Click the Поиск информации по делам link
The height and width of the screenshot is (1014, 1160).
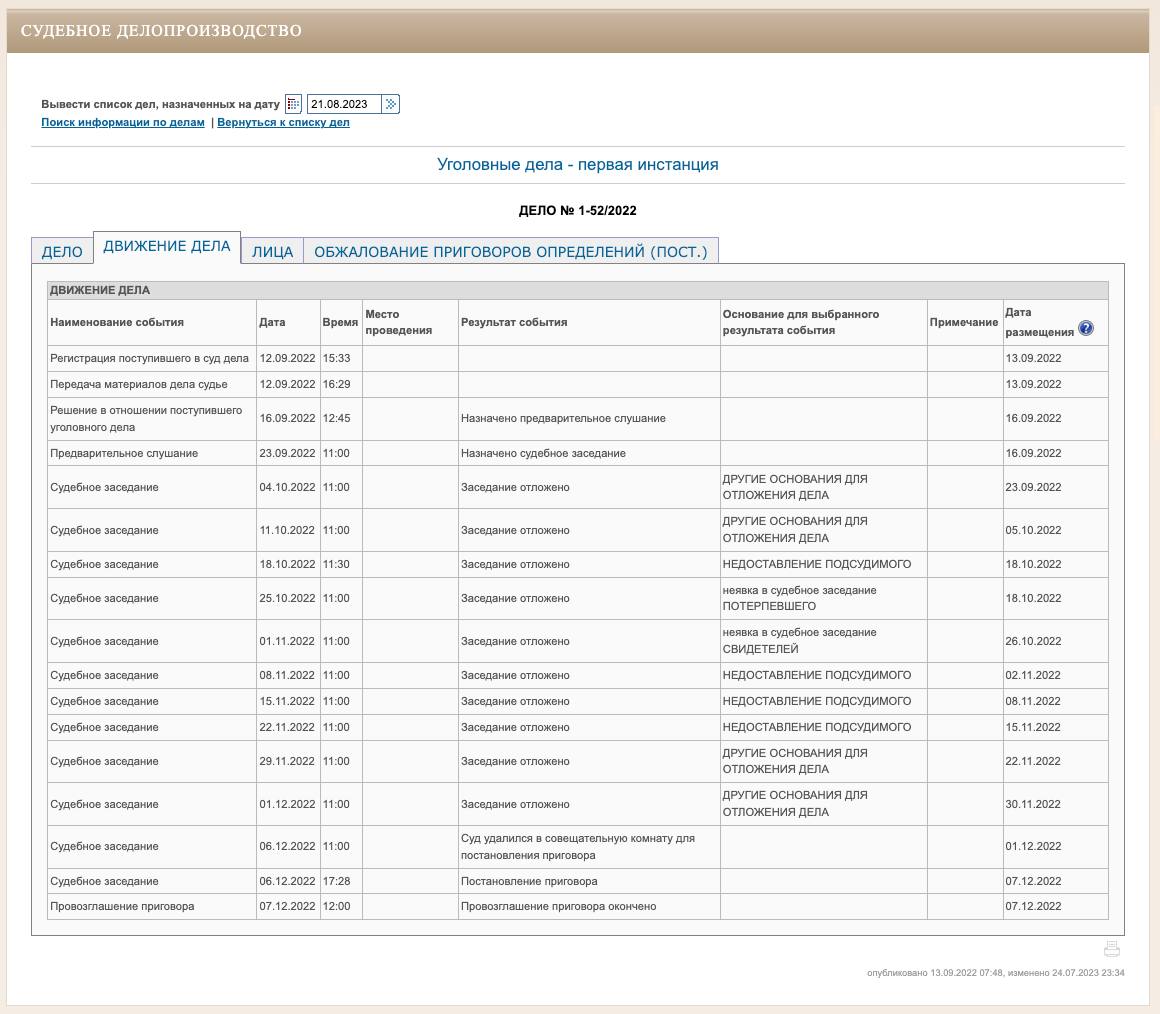coord(122,122)
